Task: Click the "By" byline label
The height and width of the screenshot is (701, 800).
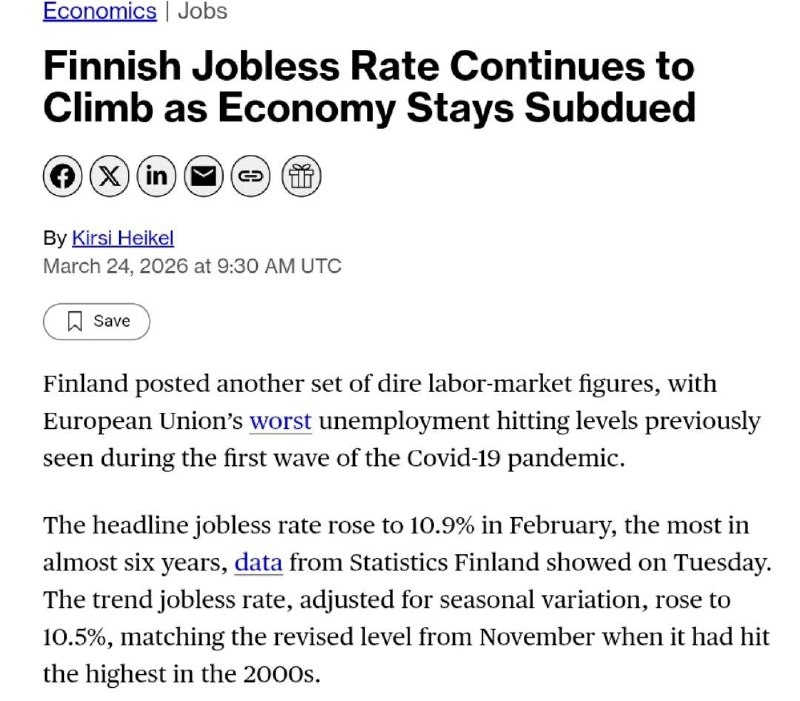Action: 54,238
